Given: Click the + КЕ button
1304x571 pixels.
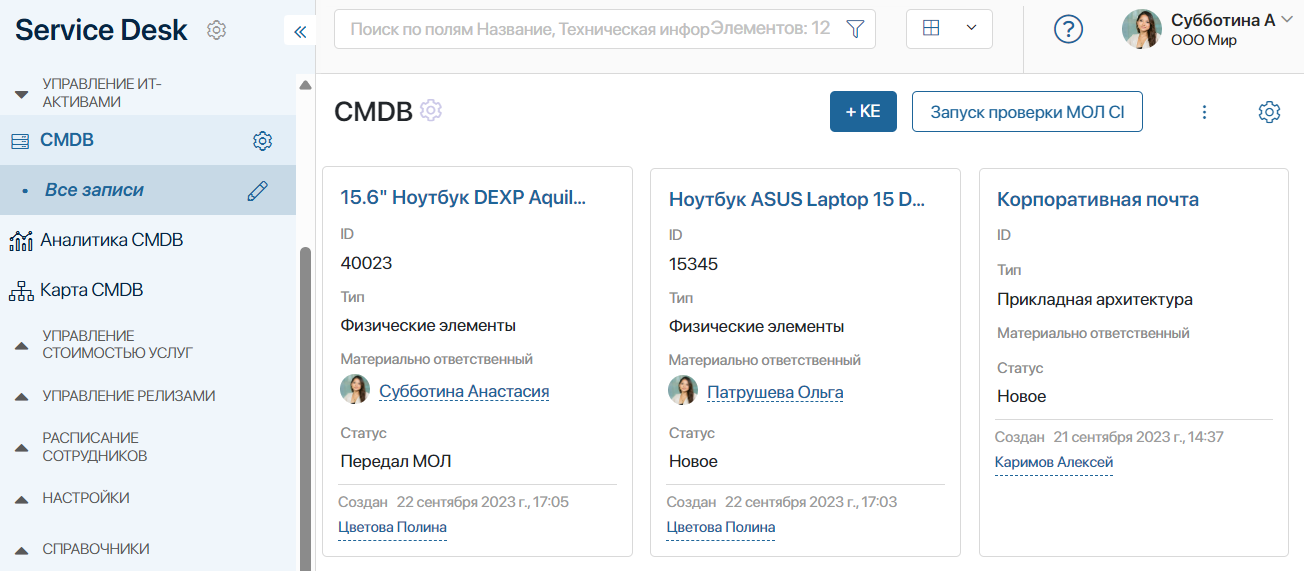Looking at the screenshot, I should coord(863,111).
